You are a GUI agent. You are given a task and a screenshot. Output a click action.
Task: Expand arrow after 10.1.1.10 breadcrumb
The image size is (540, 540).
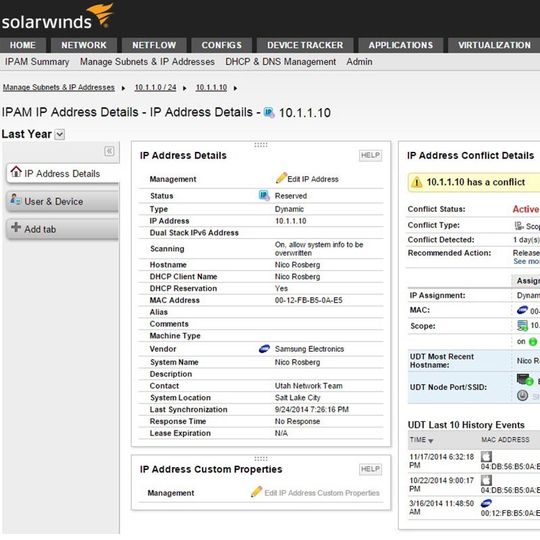235,88
